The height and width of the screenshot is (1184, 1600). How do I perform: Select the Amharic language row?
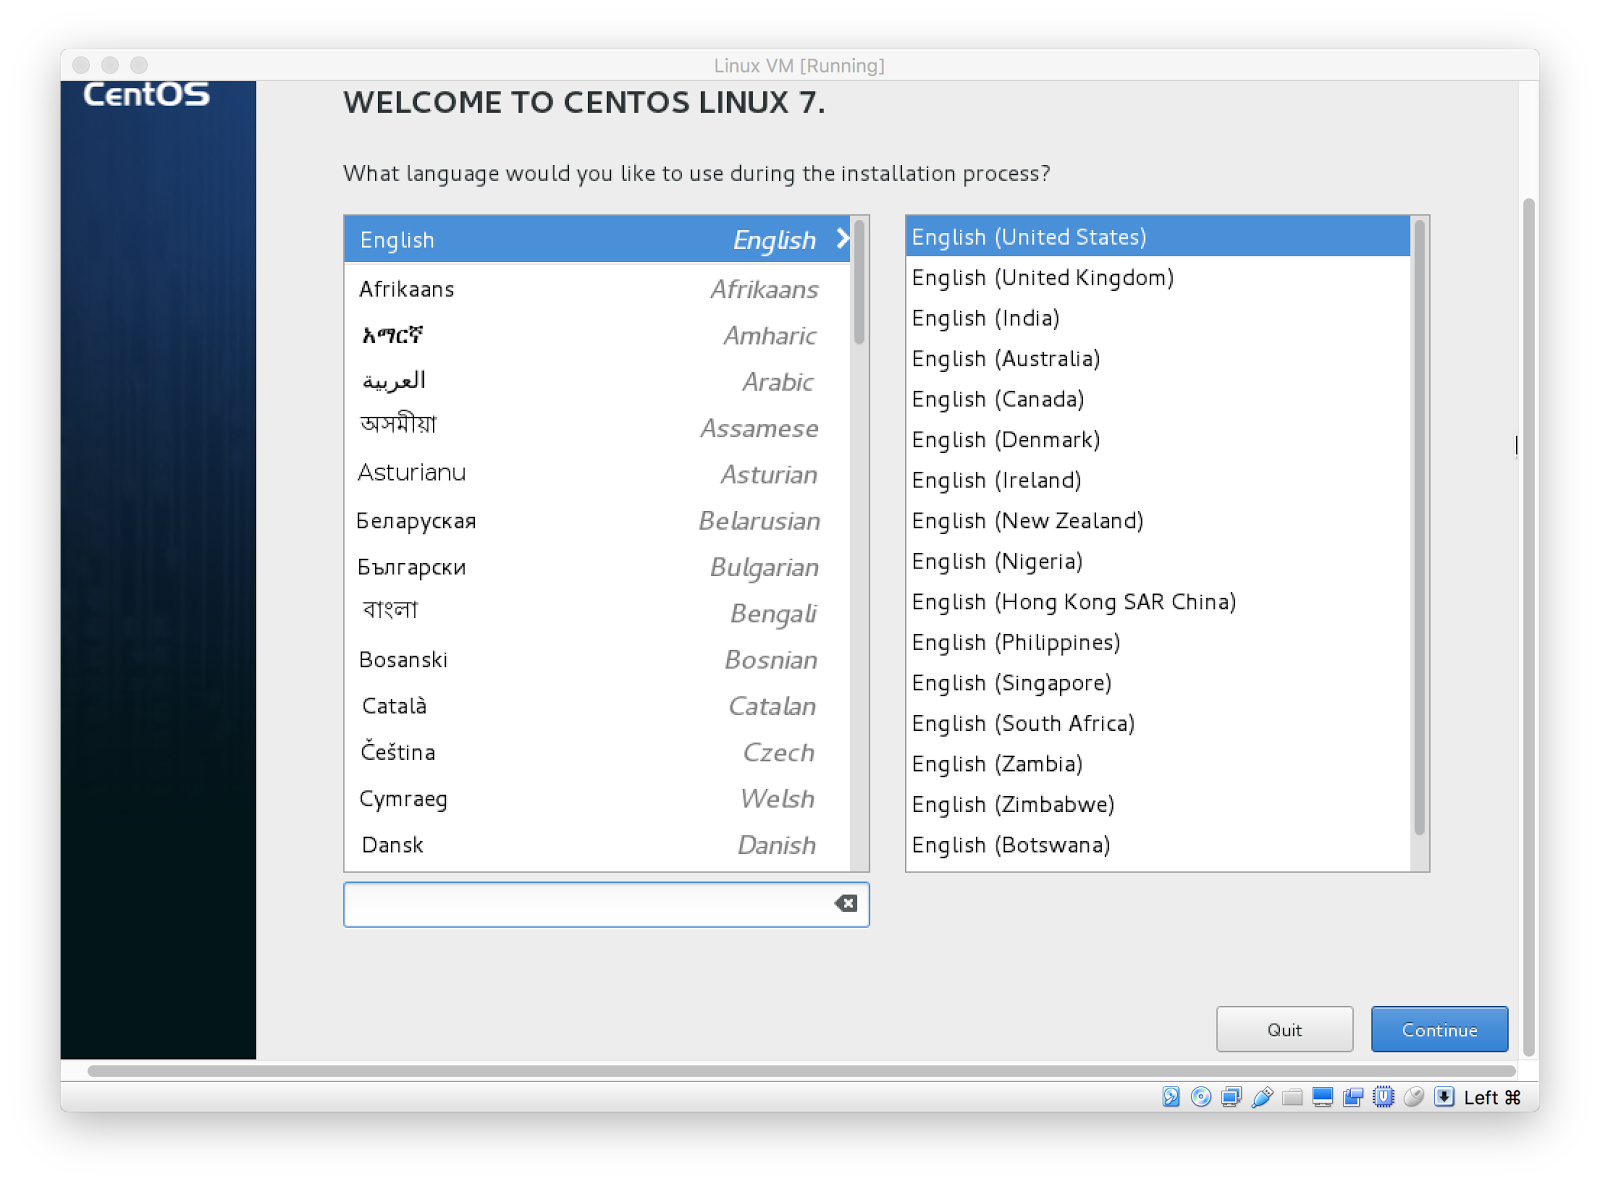[x=597, y=335]
